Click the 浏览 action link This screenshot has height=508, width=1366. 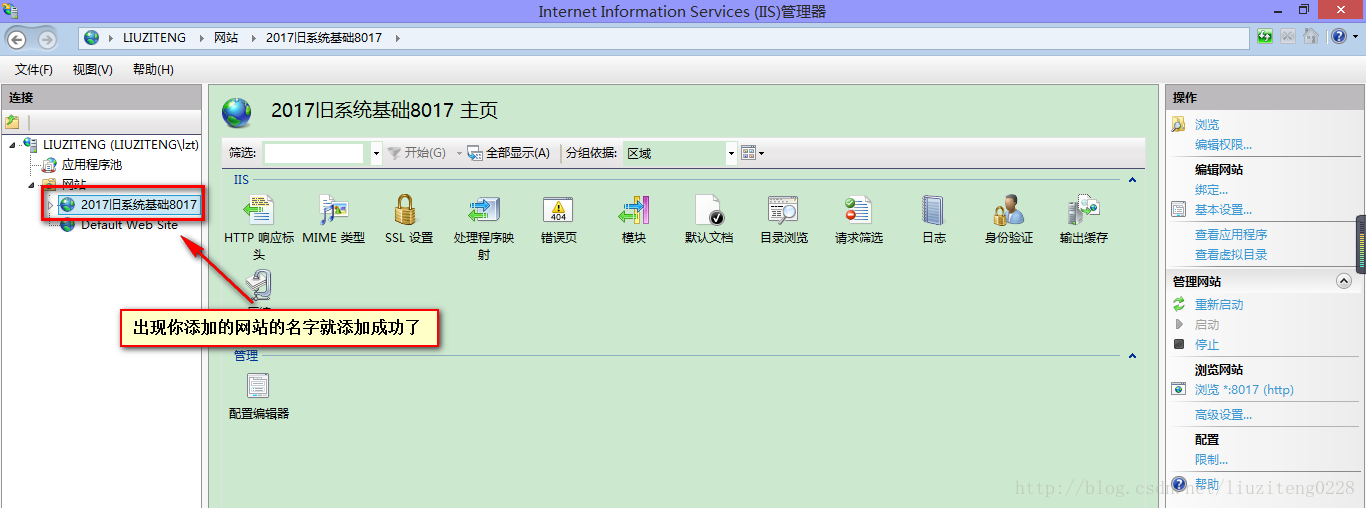1207,125
